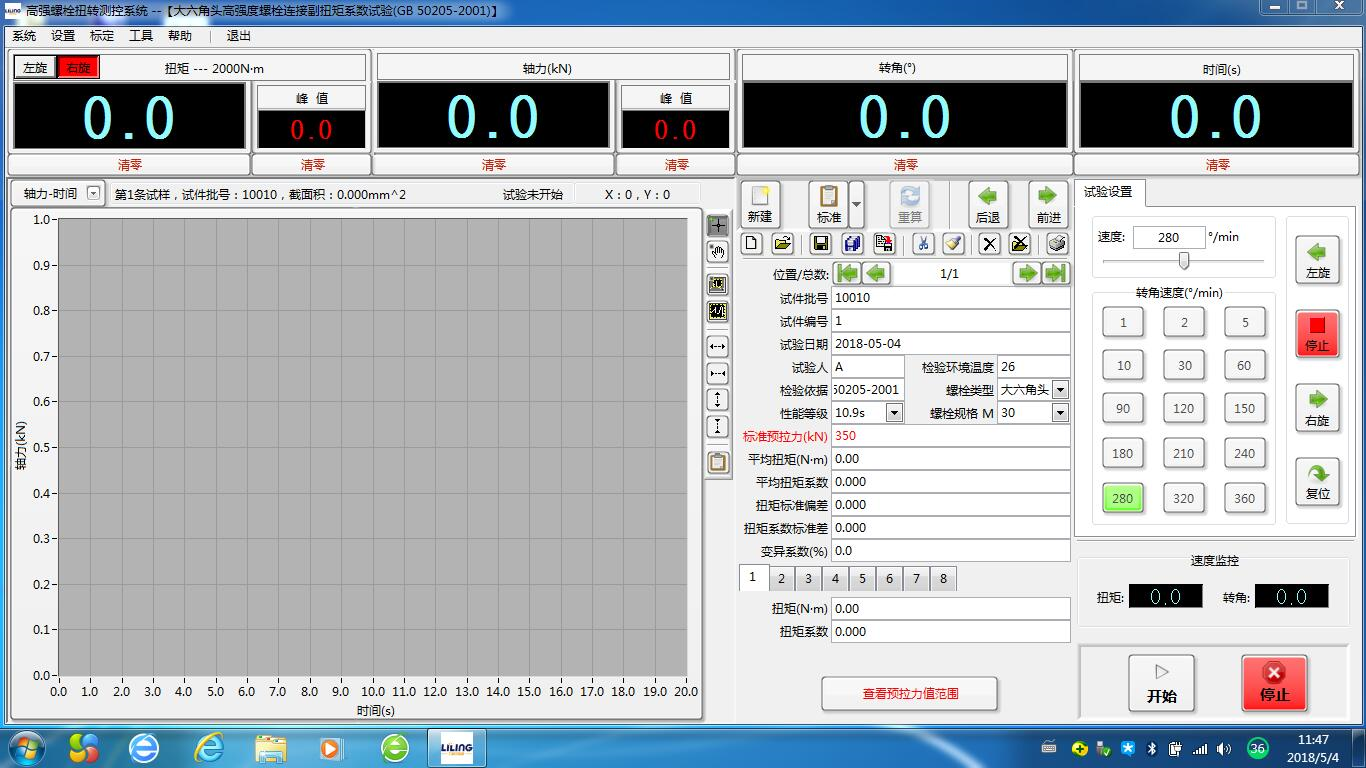Viewport: 1366px width, 768px height.
Task: Open the 工具 menu
Action: 141,35
